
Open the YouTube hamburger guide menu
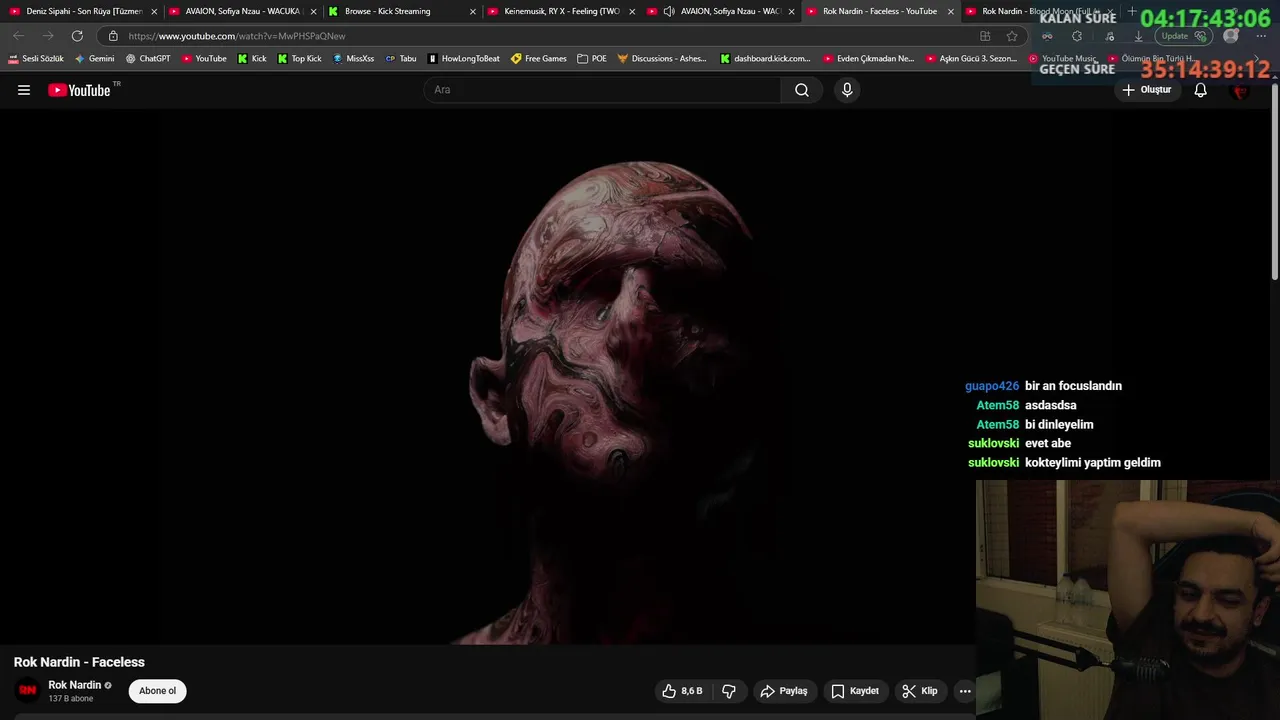coord(24,90)
